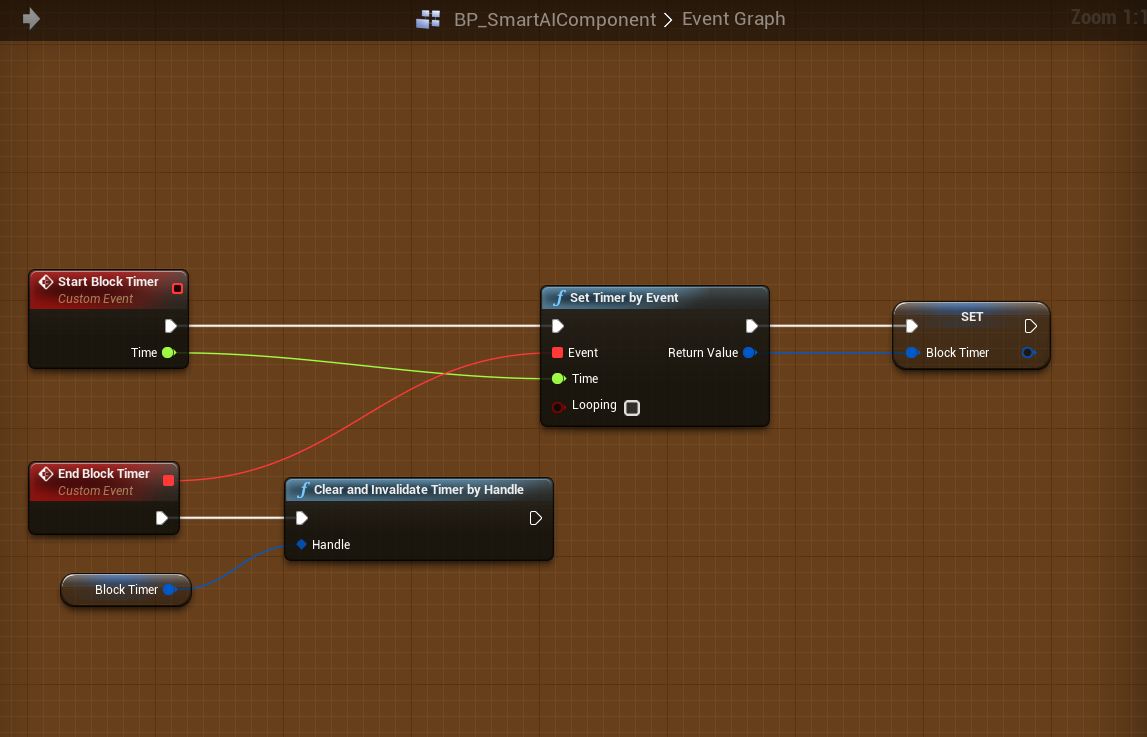1147x737 pixels.
Task: Select Event Graph breadcrumb
Action: click(734, 19)
